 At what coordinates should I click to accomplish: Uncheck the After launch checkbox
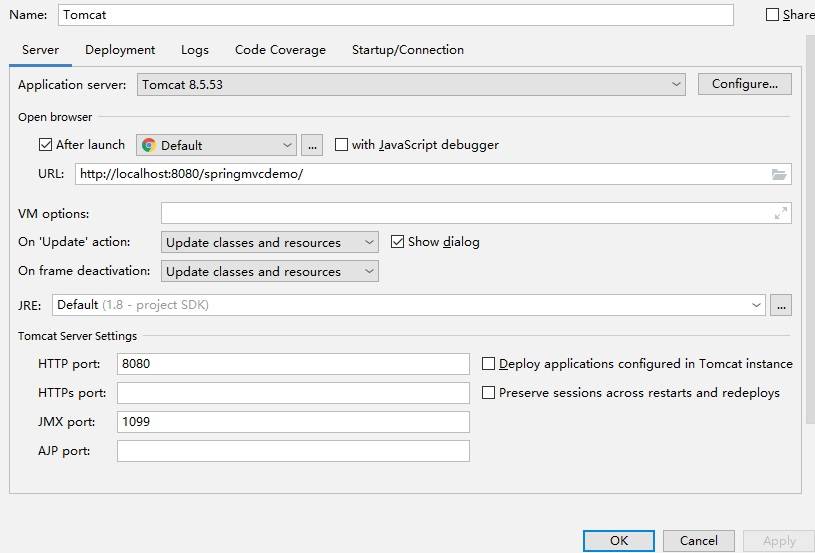point(45,145)
